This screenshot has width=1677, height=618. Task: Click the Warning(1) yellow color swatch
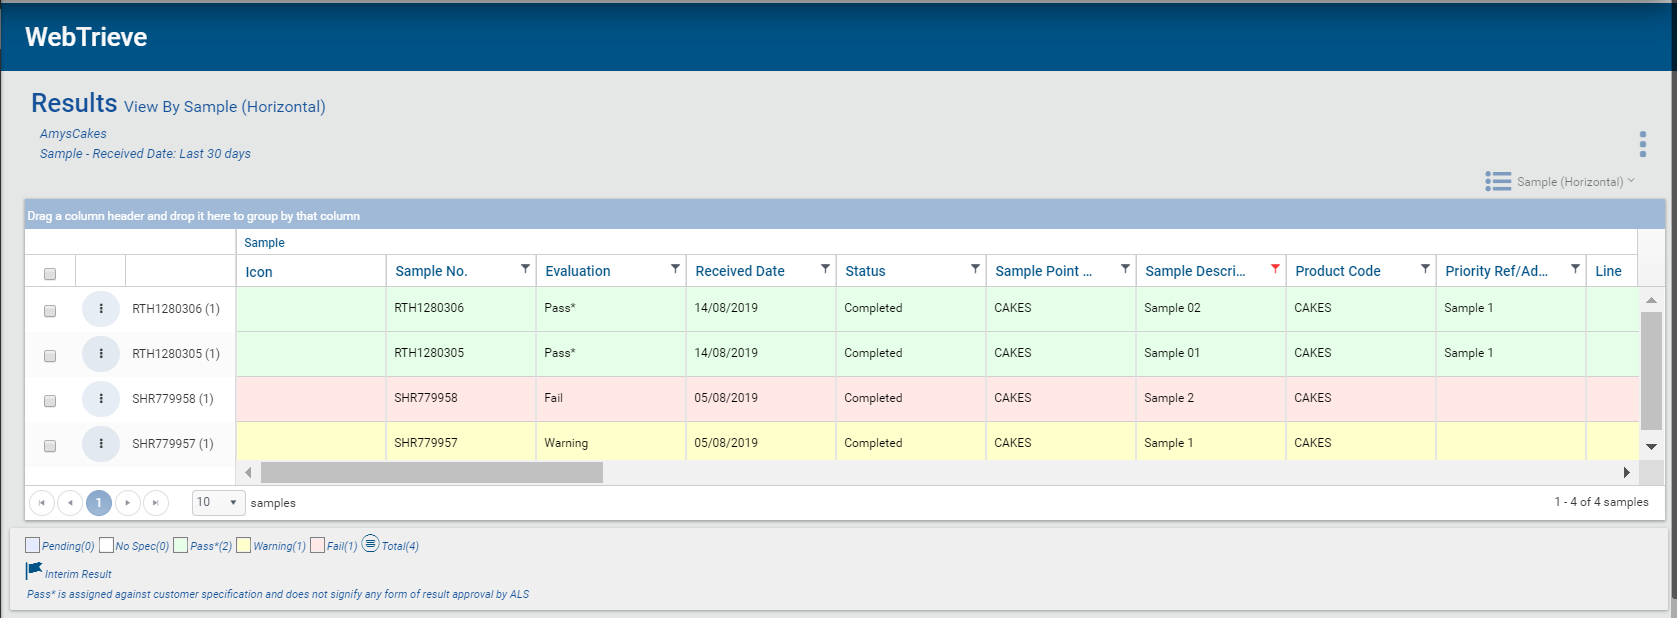tap(243, 545)
